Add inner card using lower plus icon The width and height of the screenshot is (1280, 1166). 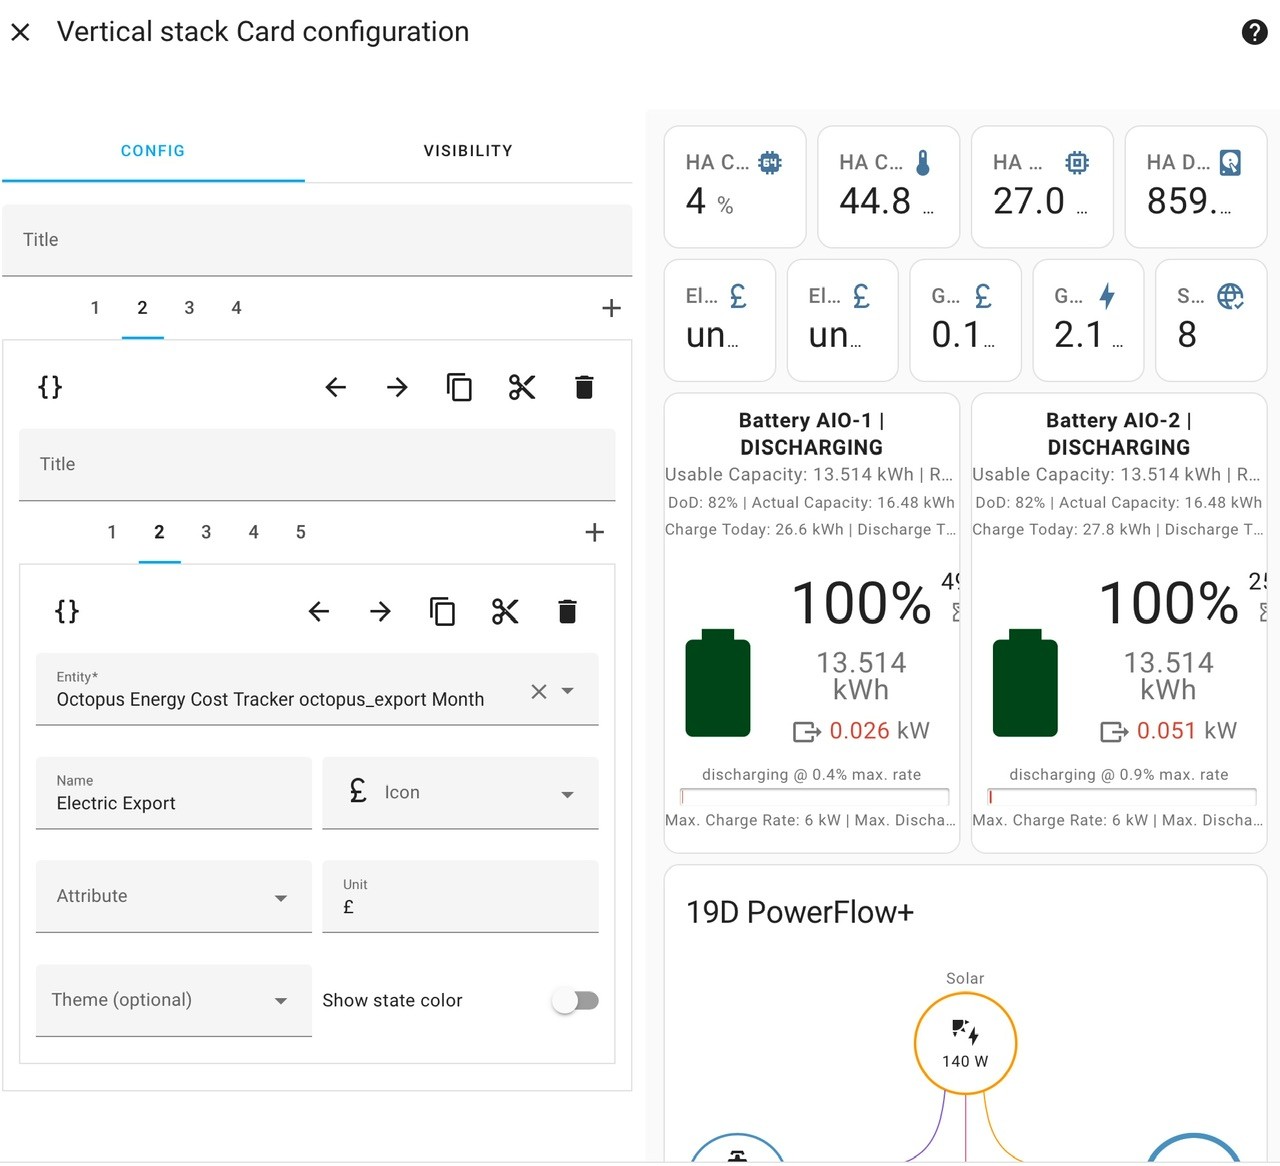coord(594,532)
